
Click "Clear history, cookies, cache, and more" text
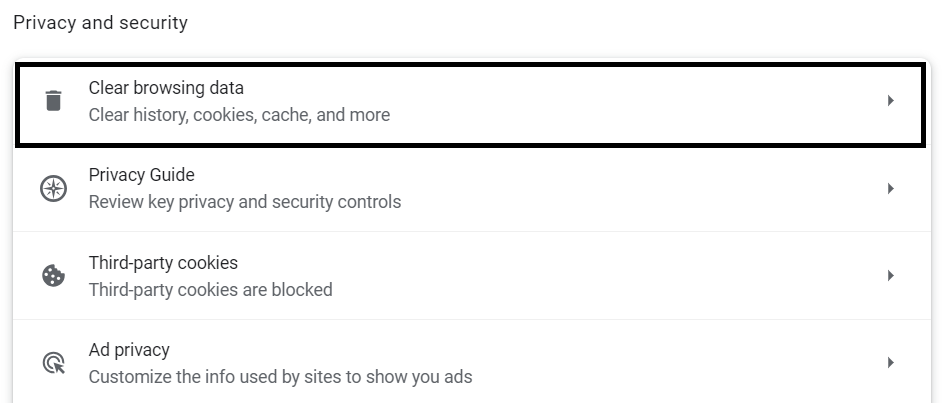(x=239, y=115)
